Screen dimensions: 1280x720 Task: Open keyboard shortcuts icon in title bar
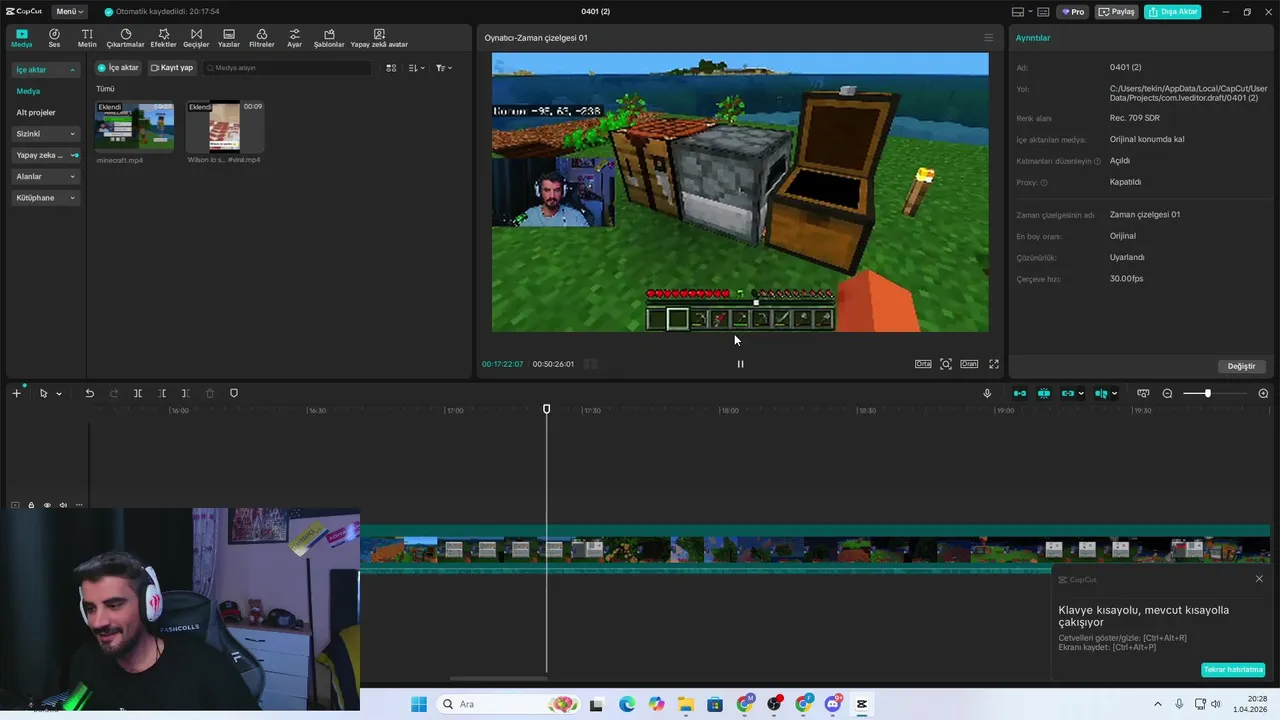[1043, 12]
